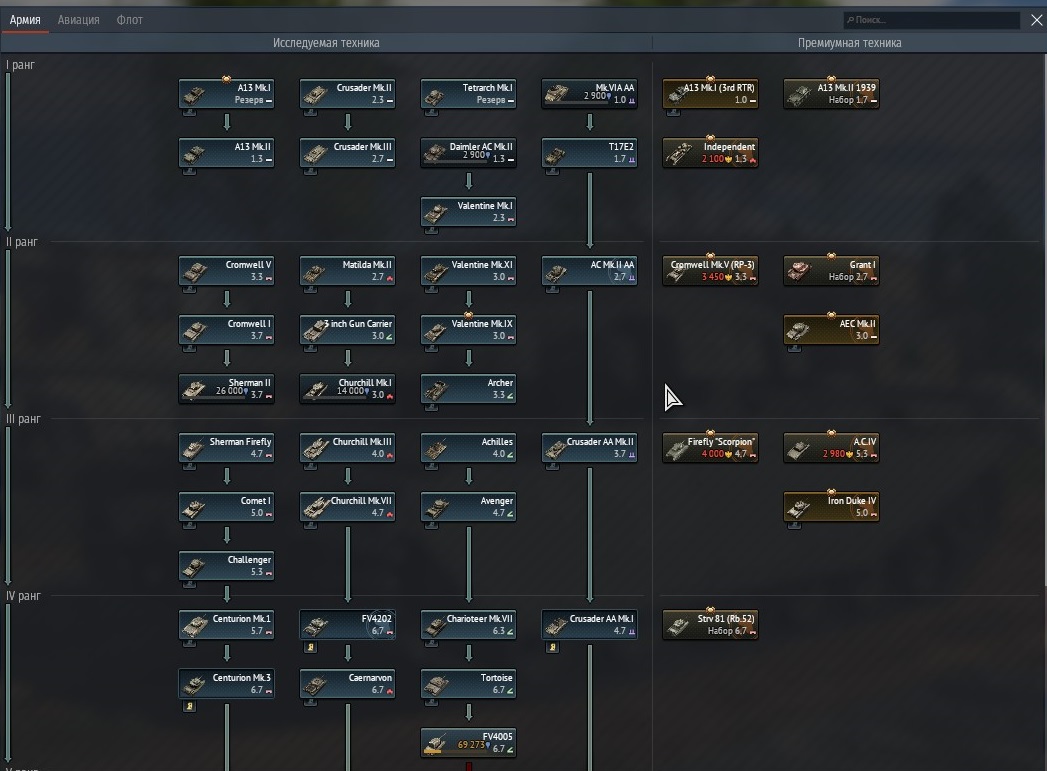Choose the Crusader Mk.II vehicle
Image resolution: width=1047 pixels, height=771 pixels.
pyautogui.click(x=347, y=94)
